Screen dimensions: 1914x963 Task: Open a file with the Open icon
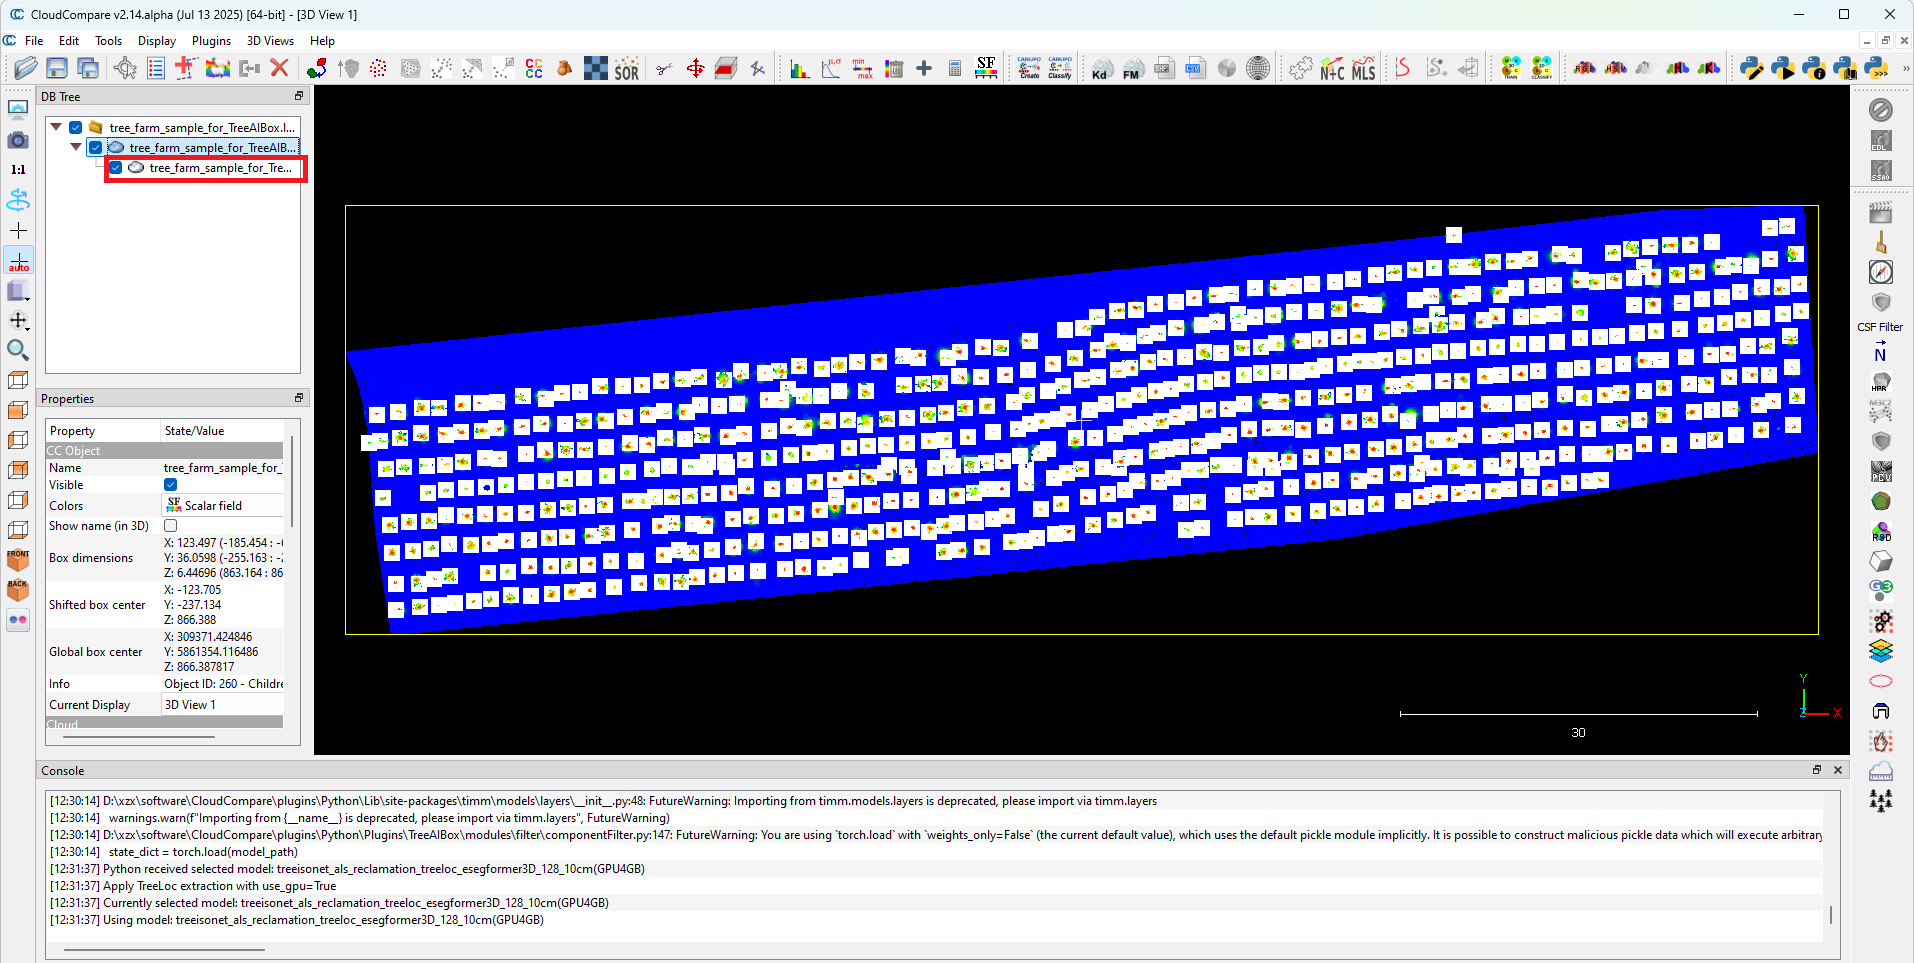point(26,68)
